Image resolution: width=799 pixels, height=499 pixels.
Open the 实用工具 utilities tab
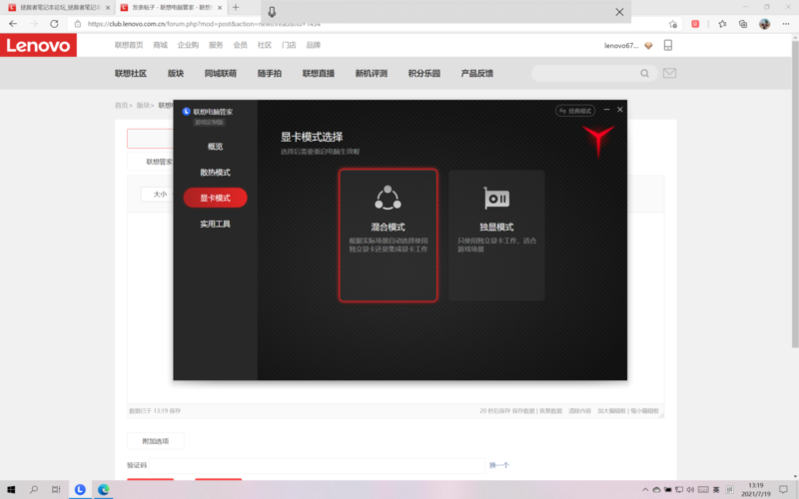coord(215,224)
